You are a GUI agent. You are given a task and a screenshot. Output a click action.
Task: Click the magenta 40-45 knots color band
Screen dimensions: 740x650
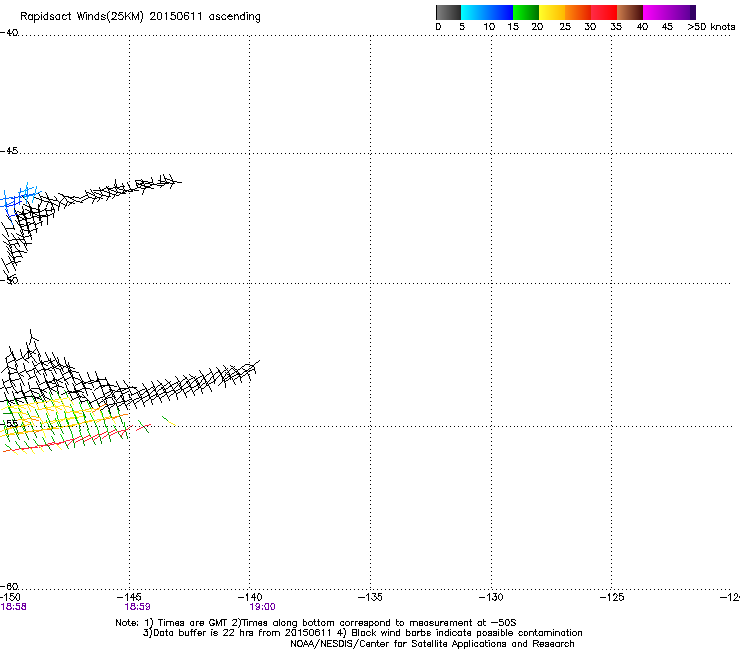656,12
